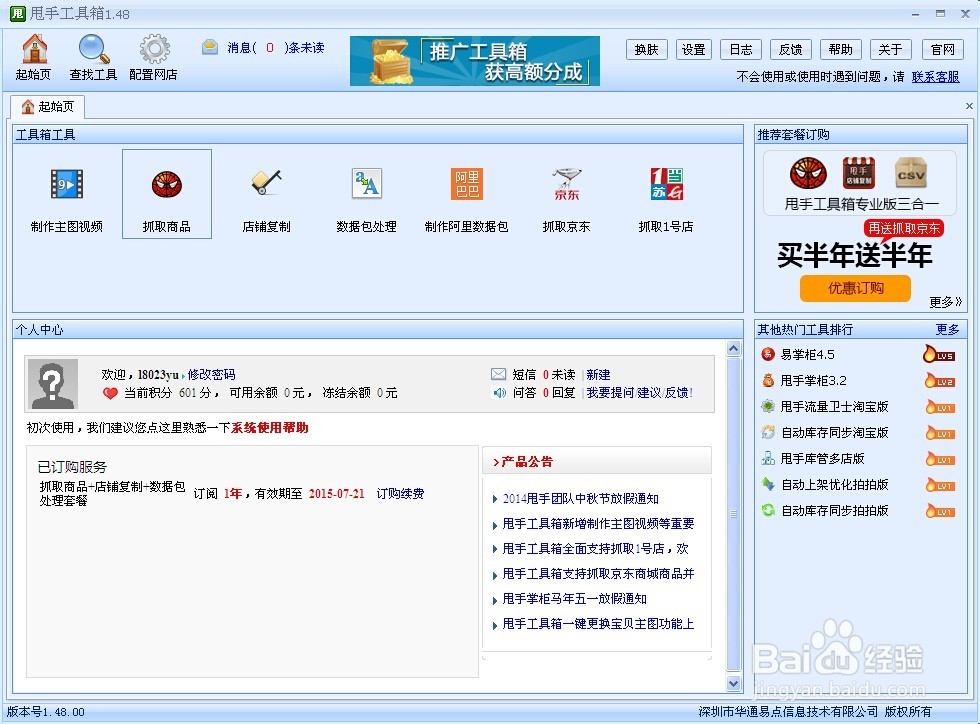
Task: Open the 抓取京东 JD grabber tool
Action: [566, 193]
